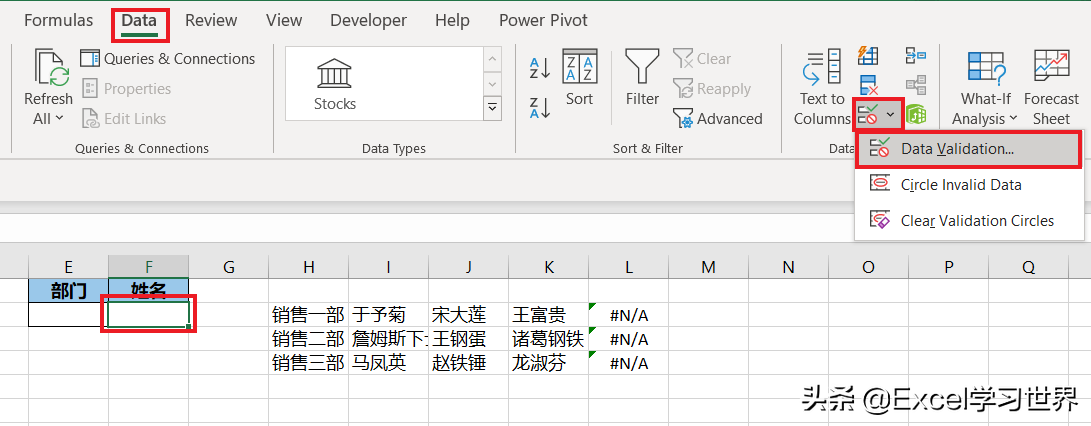Click the Reapply filter button

tap(712, 88)
